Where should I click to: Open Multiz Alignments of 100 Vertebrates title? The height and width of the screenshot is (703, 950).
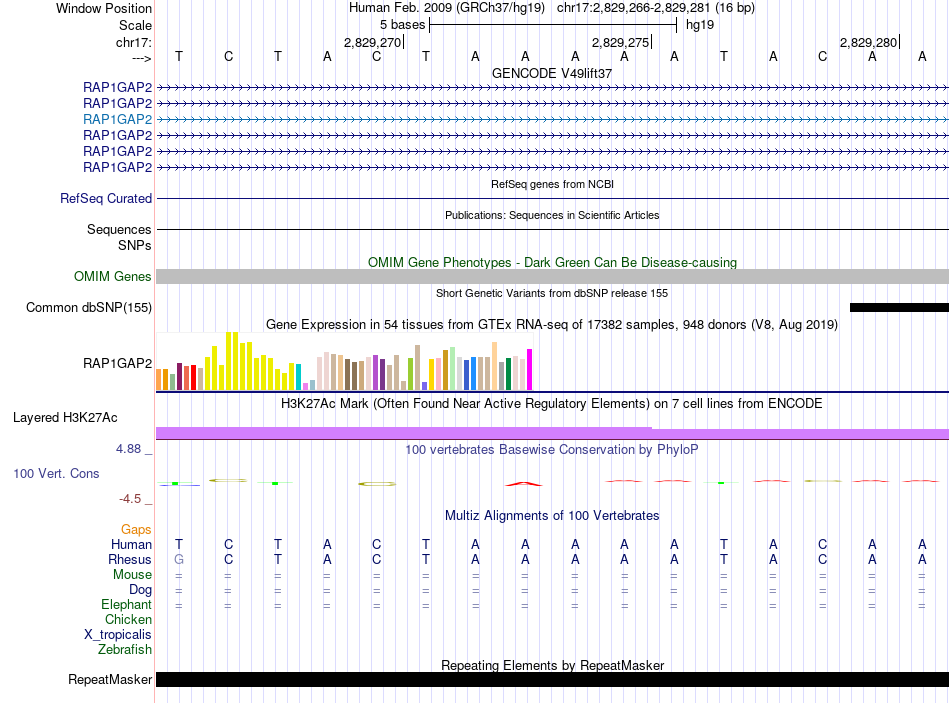[x=552, y=516]
